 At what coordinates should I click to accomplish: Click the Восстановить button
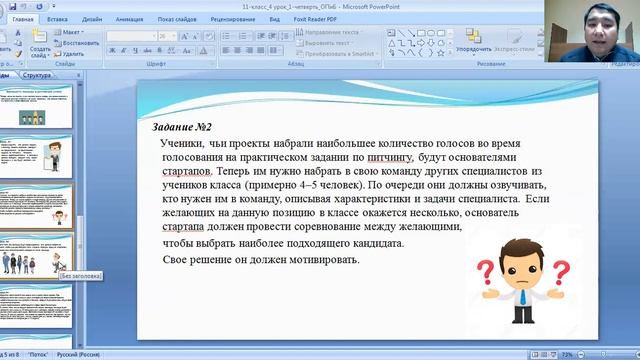click(77, 43)
